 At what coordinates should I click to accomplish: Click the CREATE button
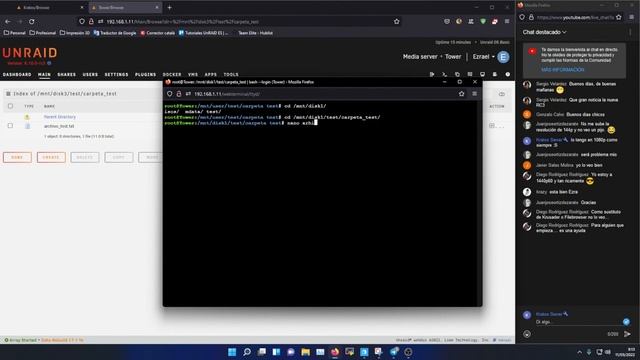(x=51, y=157)
